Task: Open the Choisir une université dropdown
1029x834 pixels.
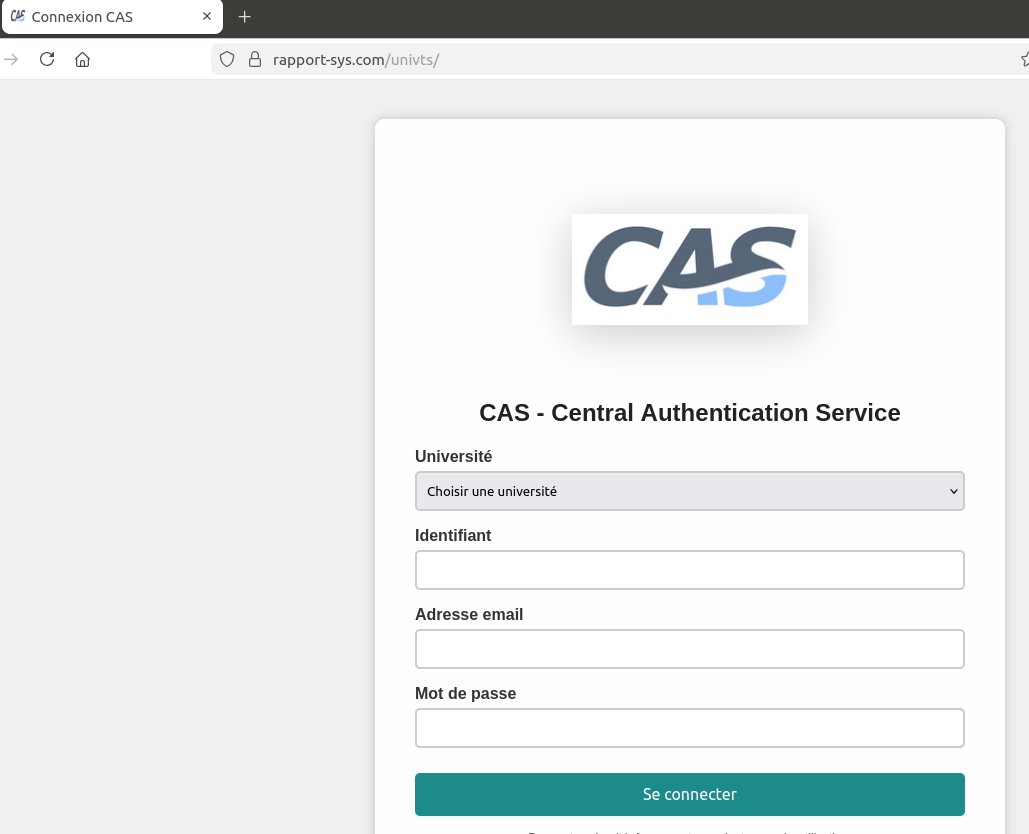Action: [x=689, y=491]
